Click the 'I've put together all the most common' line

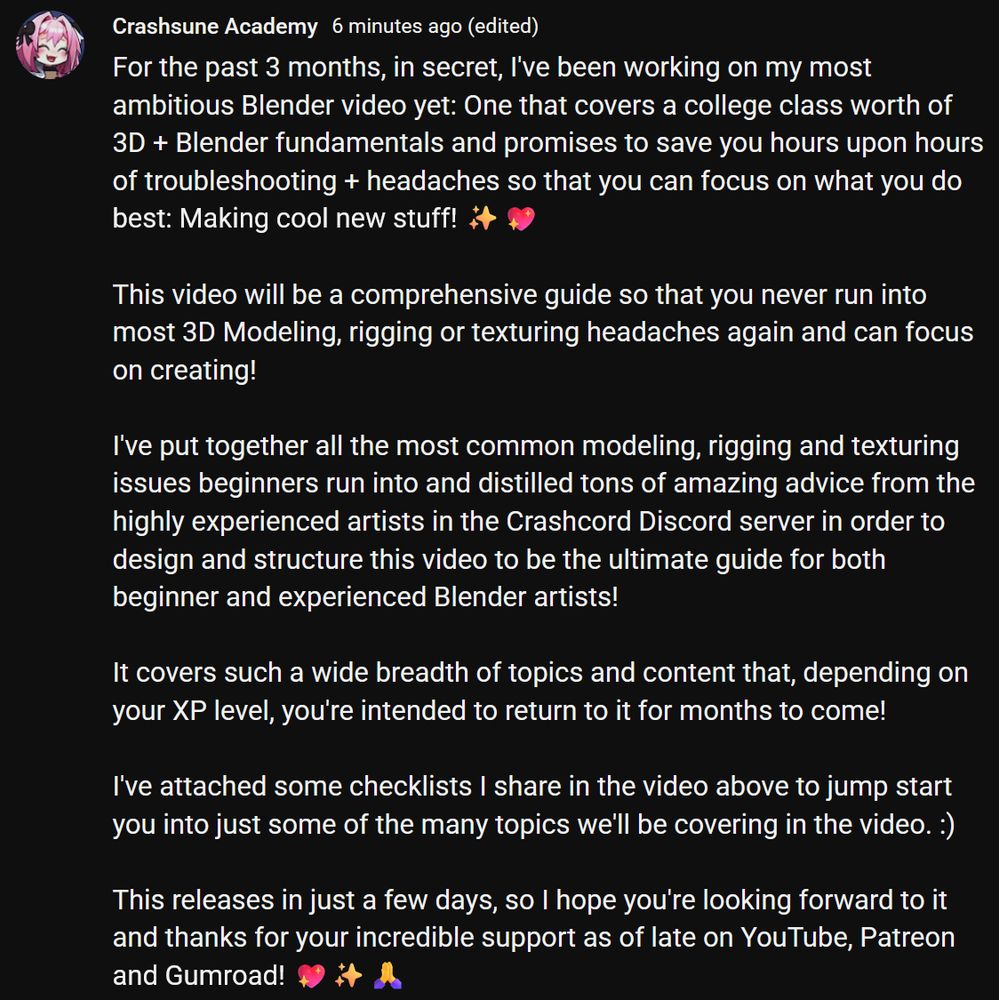[x=535, y=446]
